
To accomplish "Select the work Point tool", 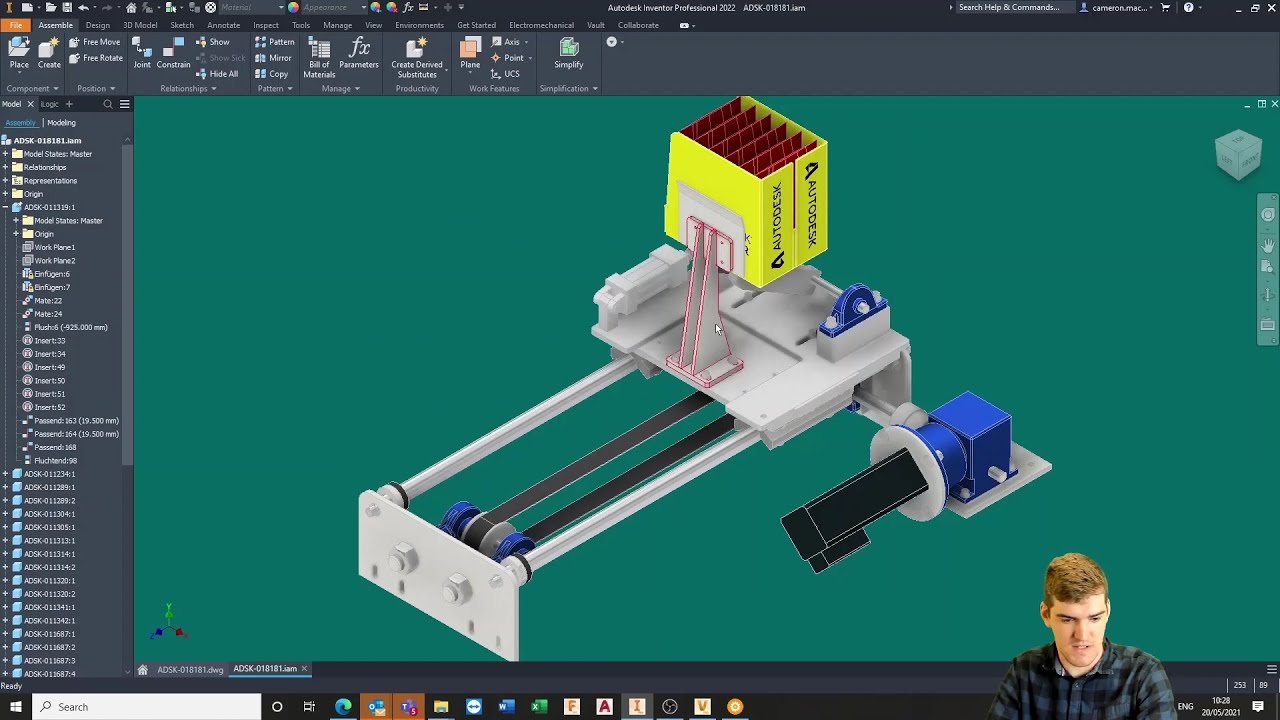I will (x=508, y=58).
